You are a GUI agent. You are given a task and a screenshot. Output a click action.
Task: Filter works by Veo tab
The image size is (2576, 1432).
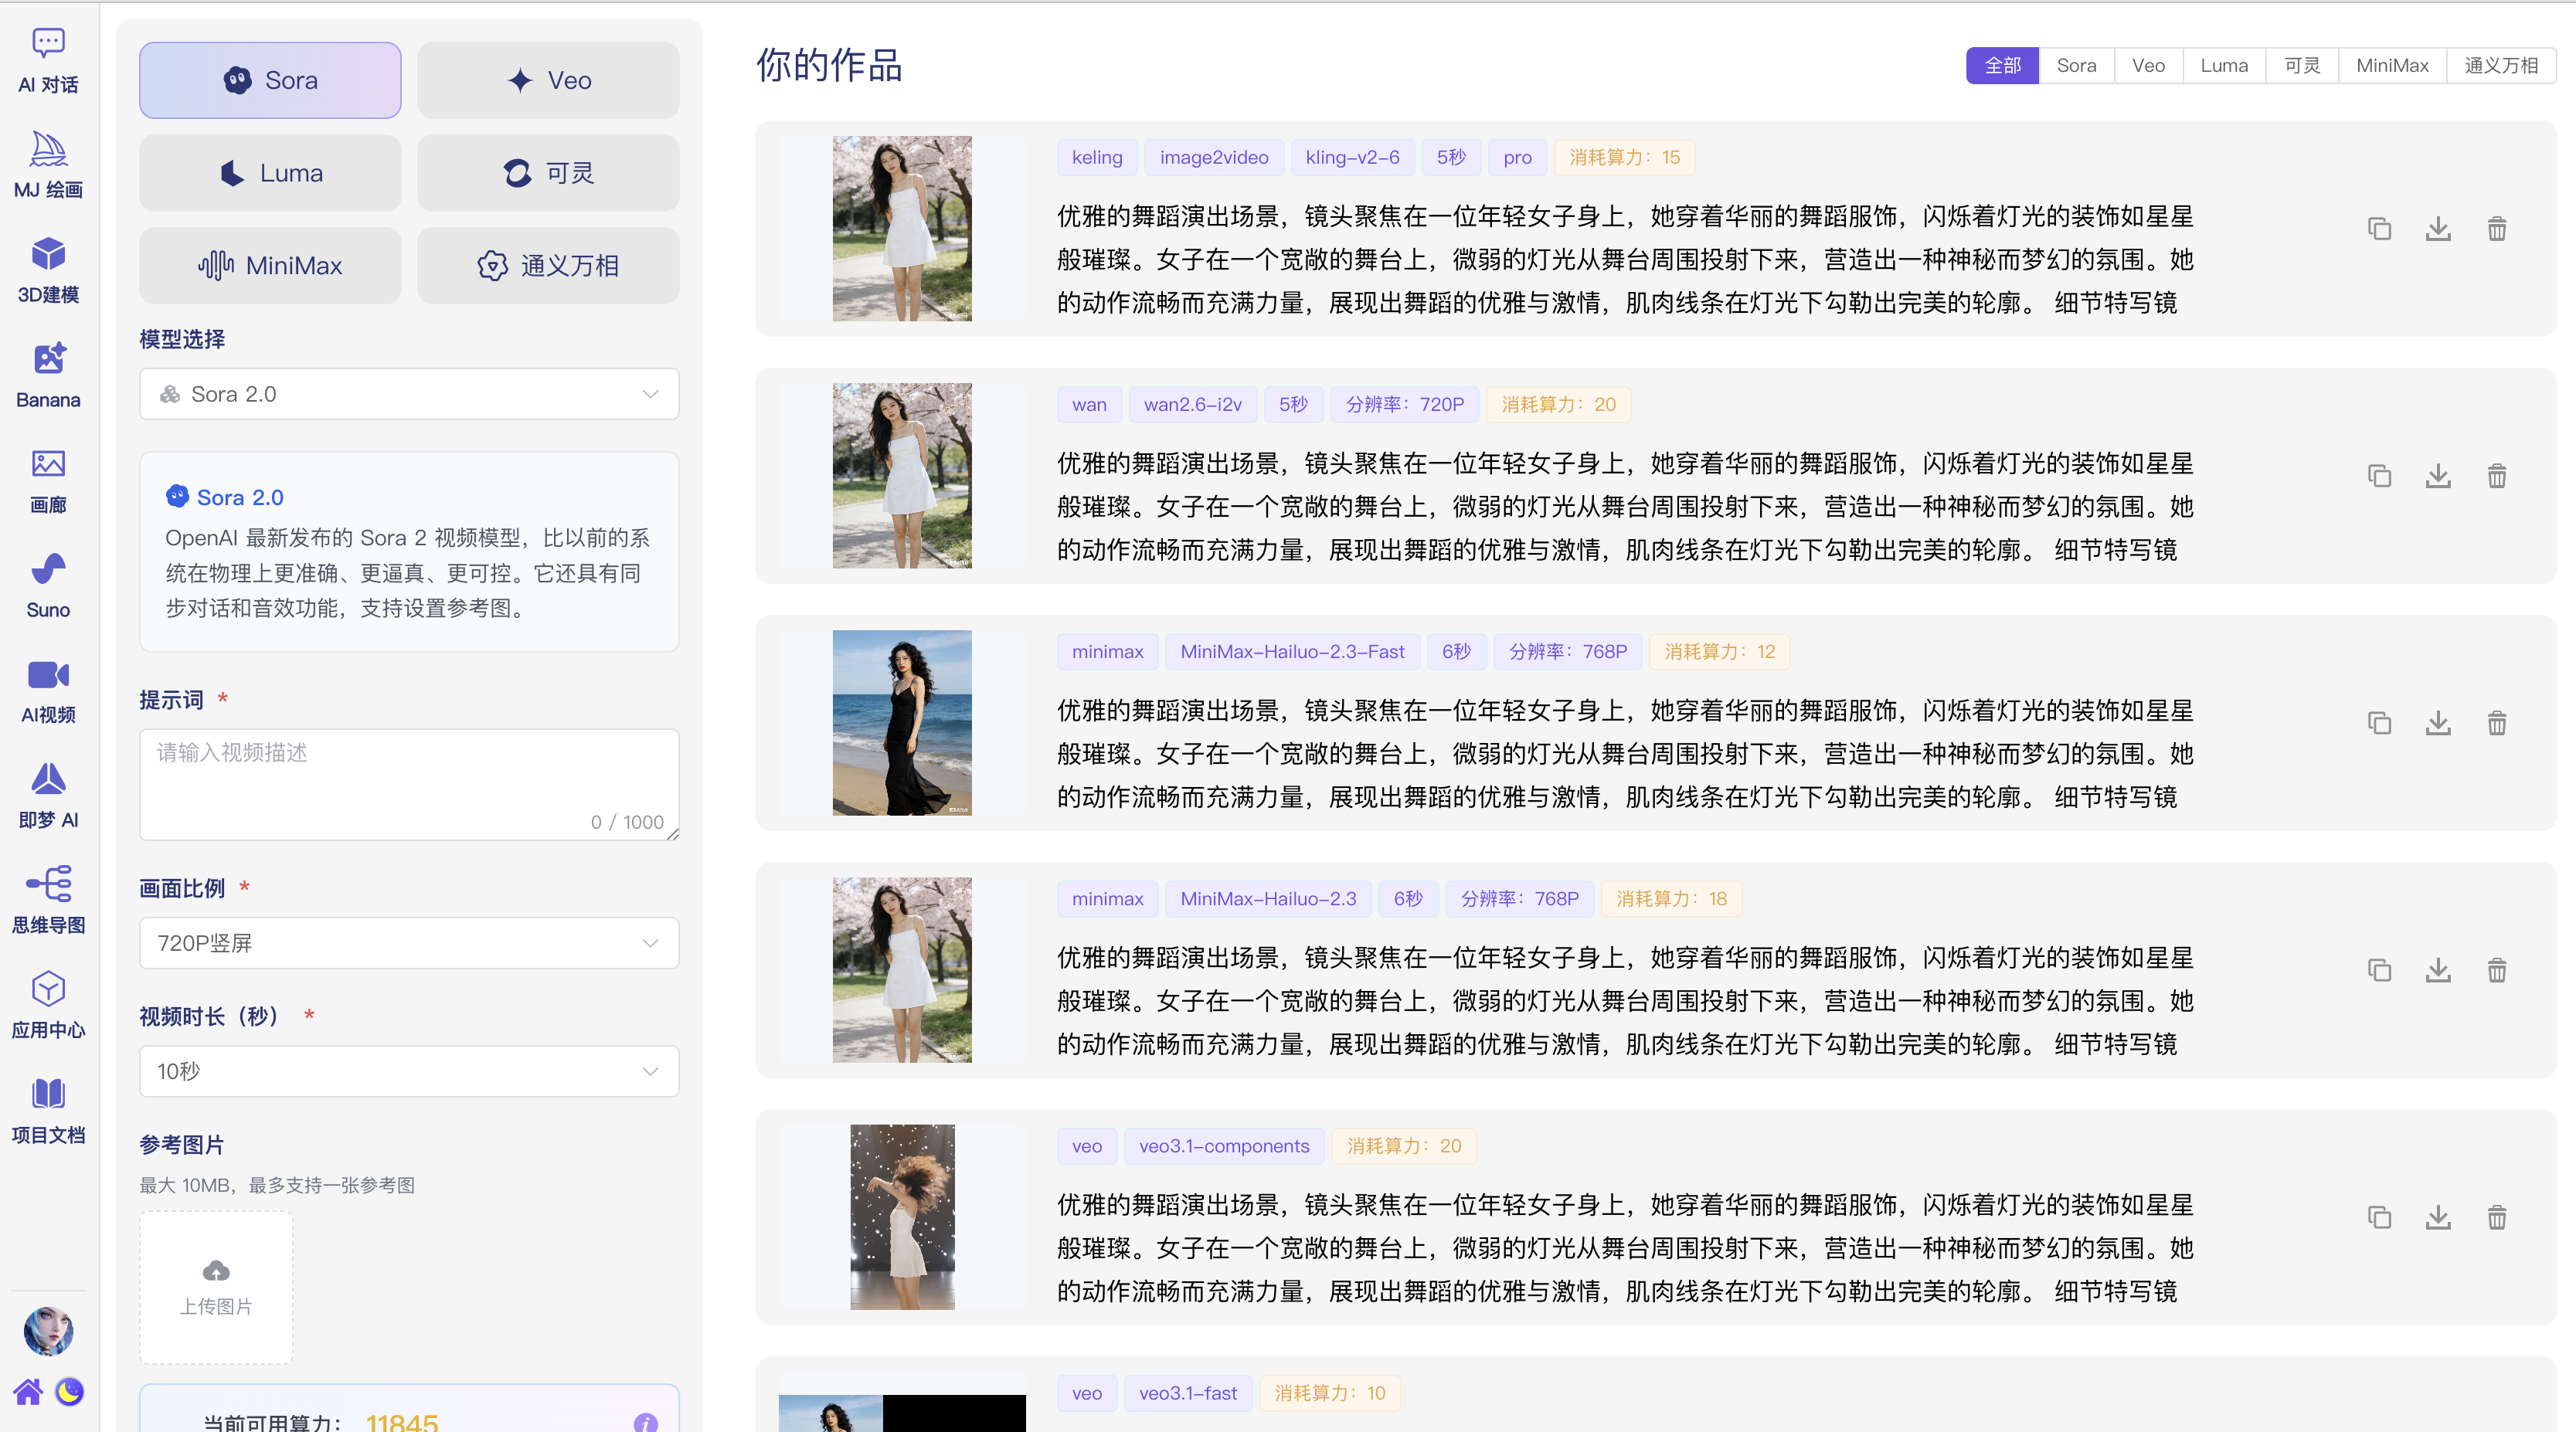click(x=2148, y=66)
